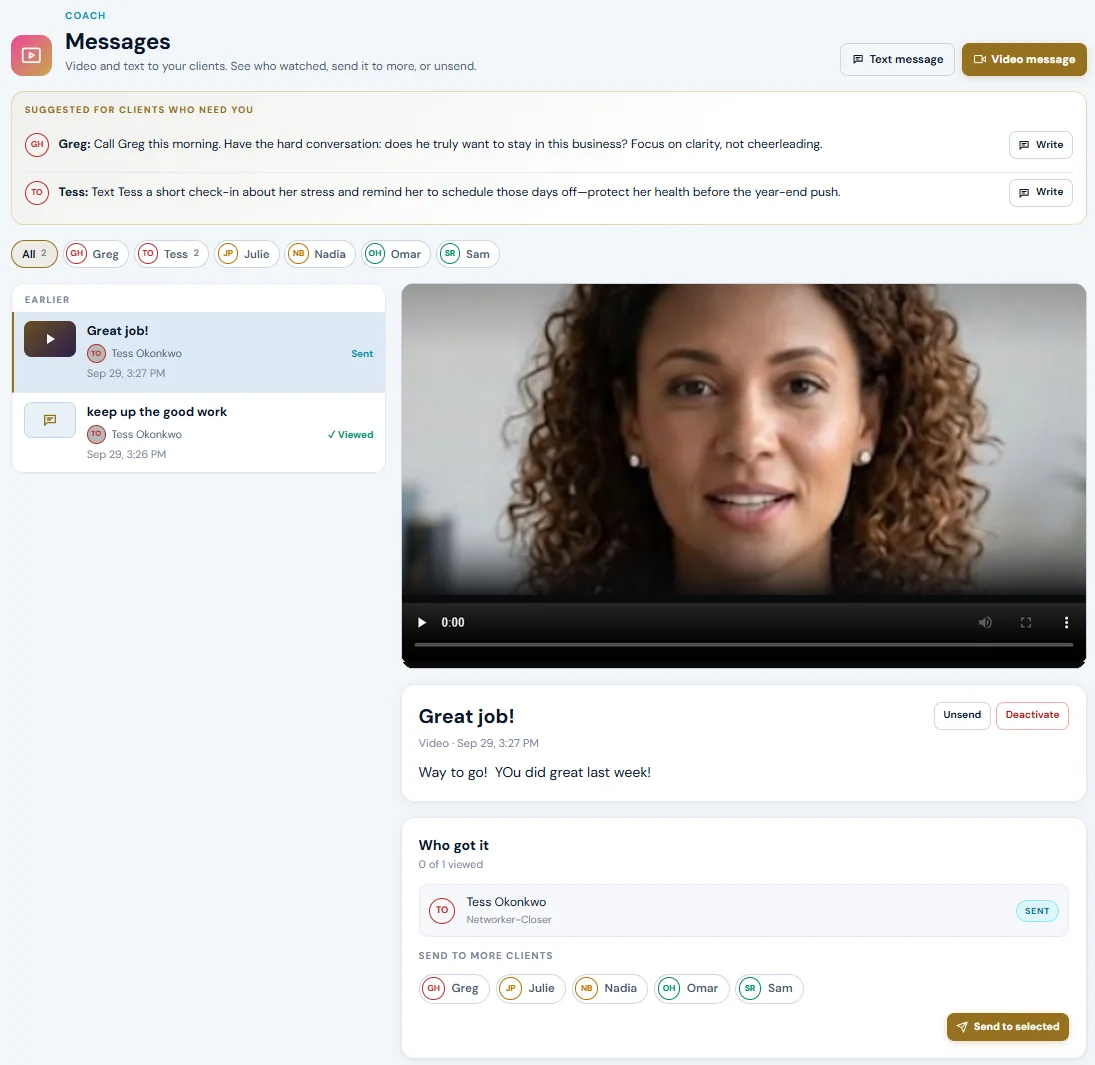This screenshot has width=1095, height=1065.
Task: Filter messages by Nadia
Action: (x=320, y=254)
